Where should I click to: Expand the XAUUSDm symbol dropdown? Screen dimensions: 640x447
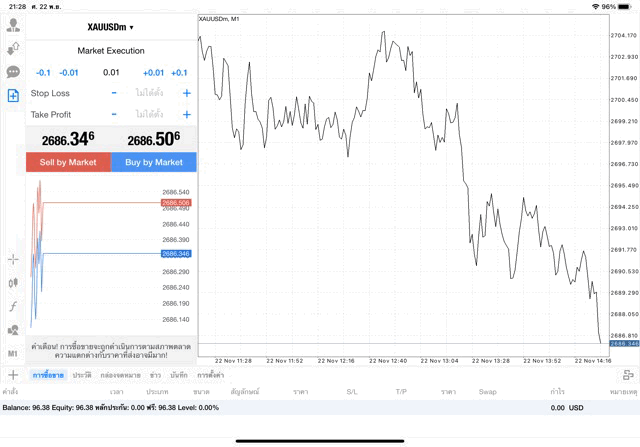[x=111, y=27]
